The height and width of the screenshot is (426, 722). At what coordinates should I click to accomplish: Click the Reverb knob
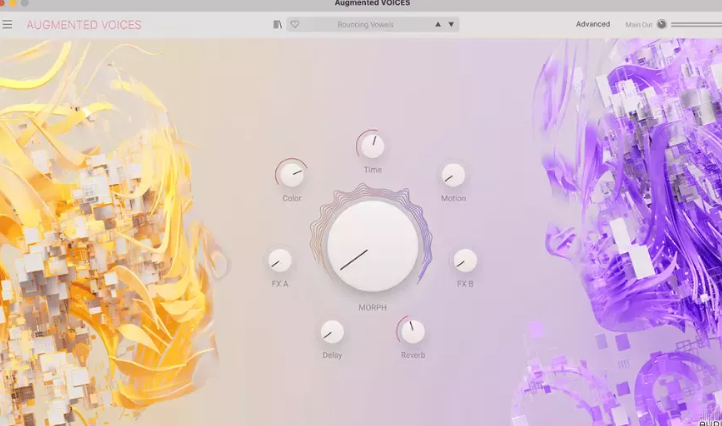(412, 331)
